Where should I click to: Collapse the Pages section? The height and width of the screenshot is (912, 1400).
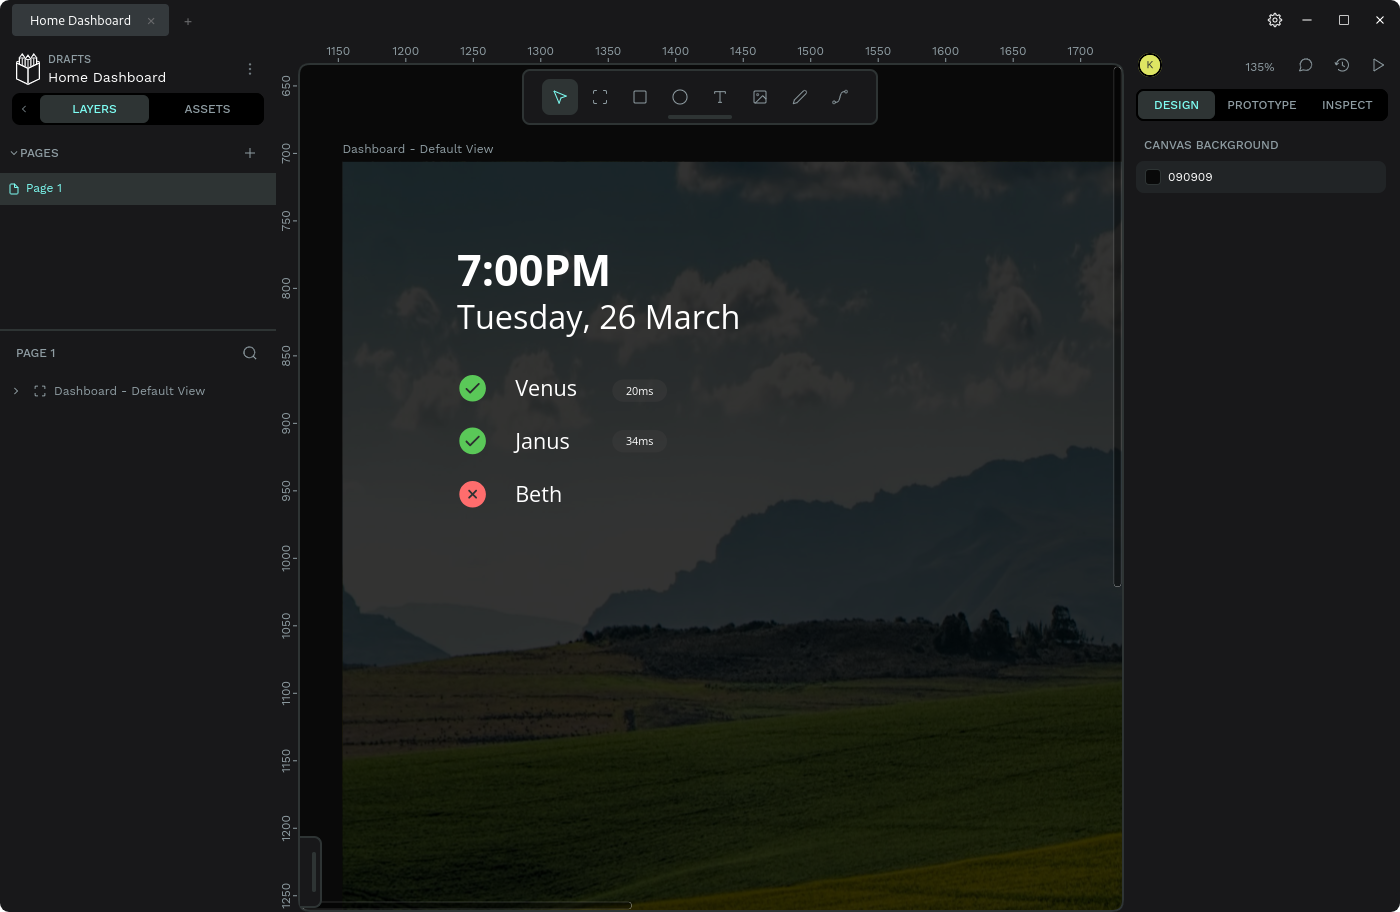click(14, 153)
